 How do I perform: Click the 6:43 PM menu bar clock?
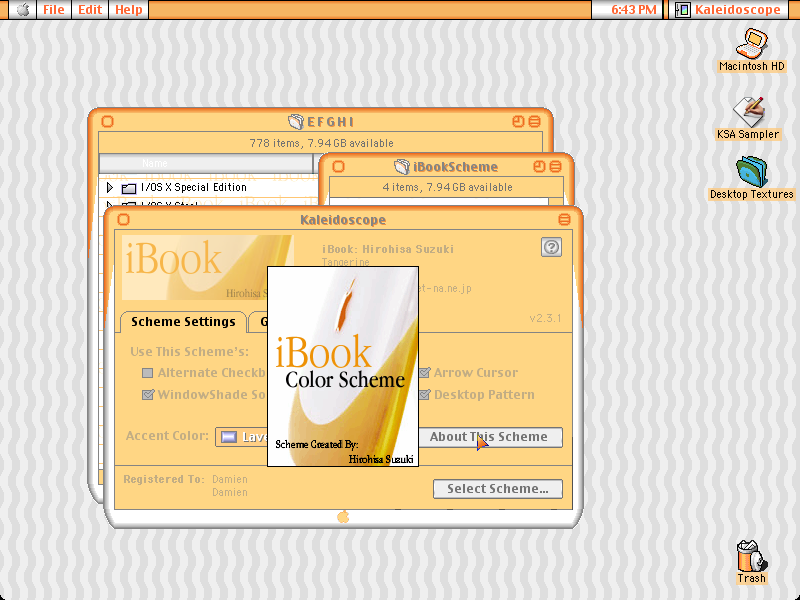[x=634, y=10]
